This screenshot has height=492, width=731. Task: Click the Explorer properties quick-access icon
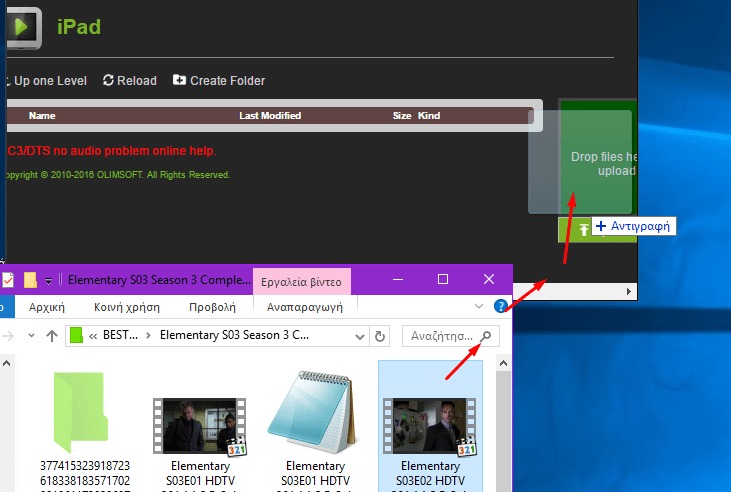[8, 280]
